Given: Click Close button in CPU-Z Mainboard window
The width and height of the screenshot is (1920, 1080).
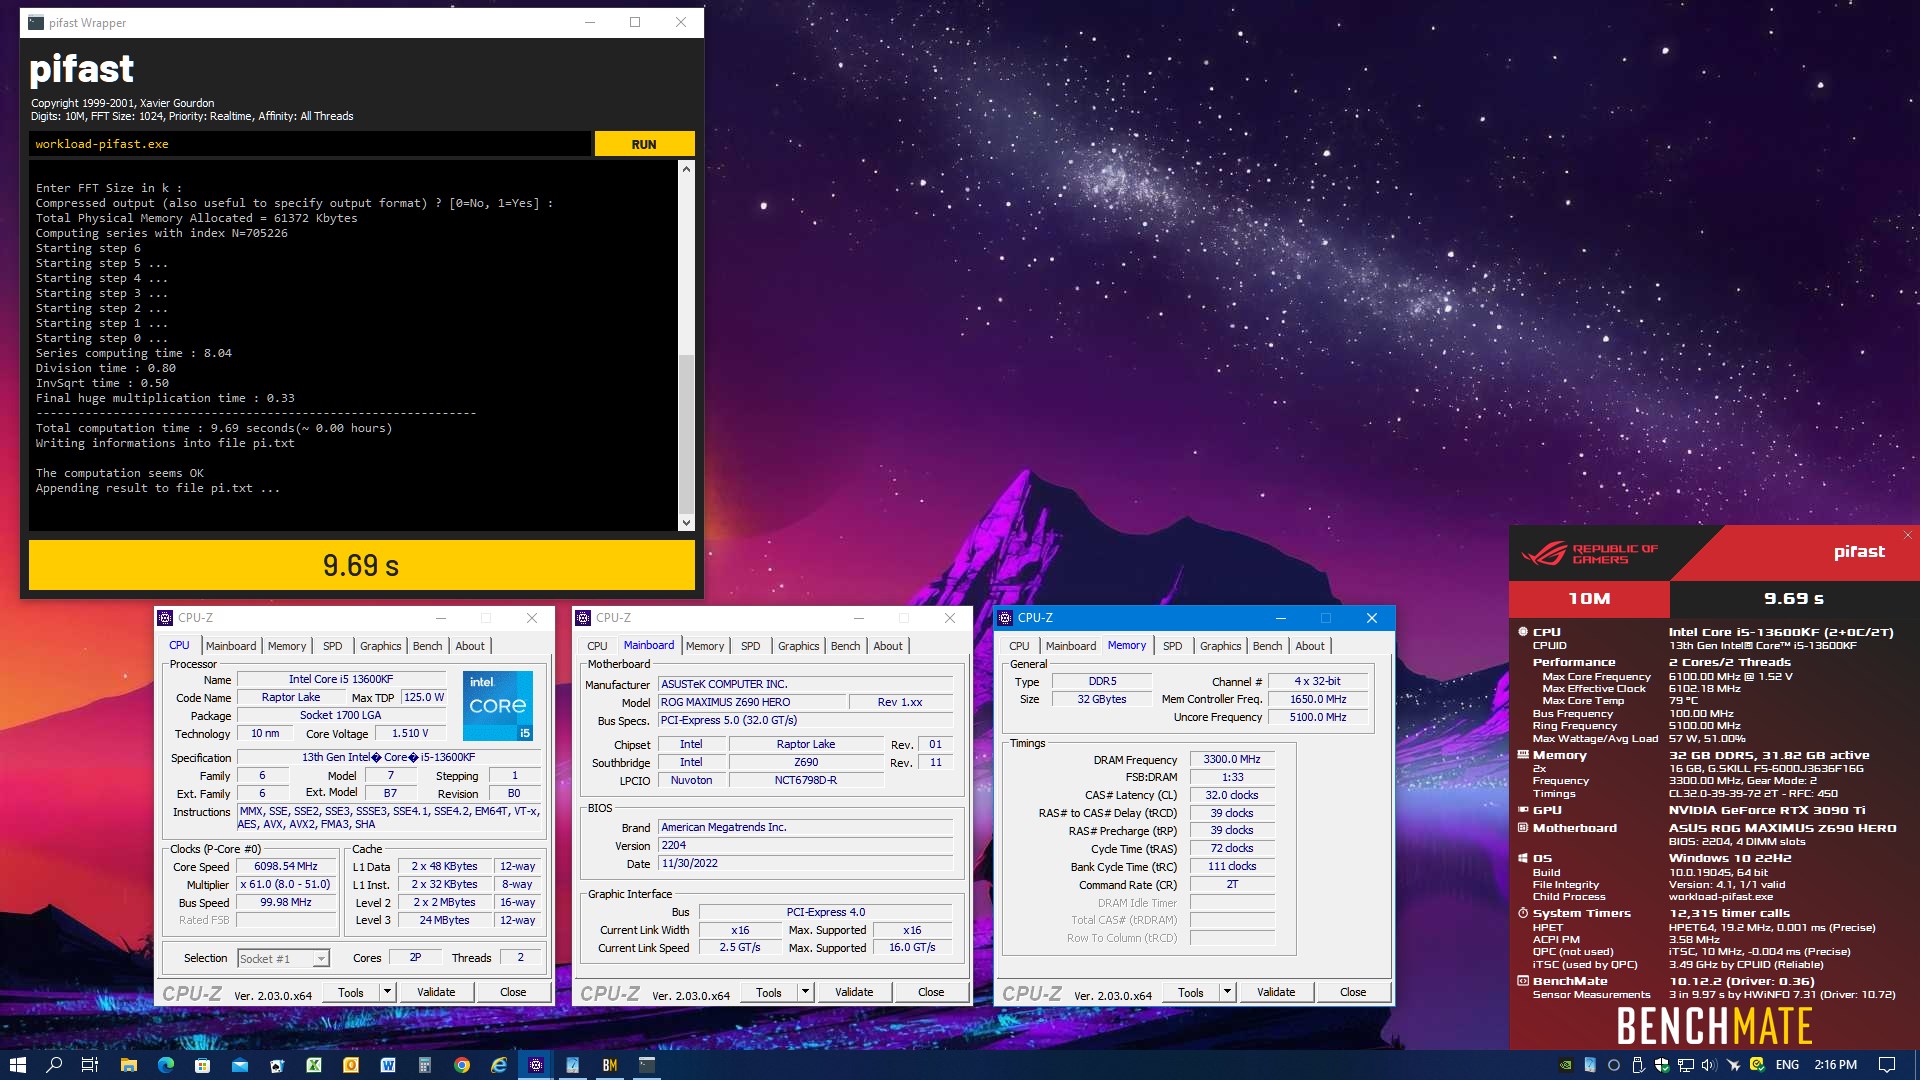Looking at the screenshot, I should [x=931, y=992].
